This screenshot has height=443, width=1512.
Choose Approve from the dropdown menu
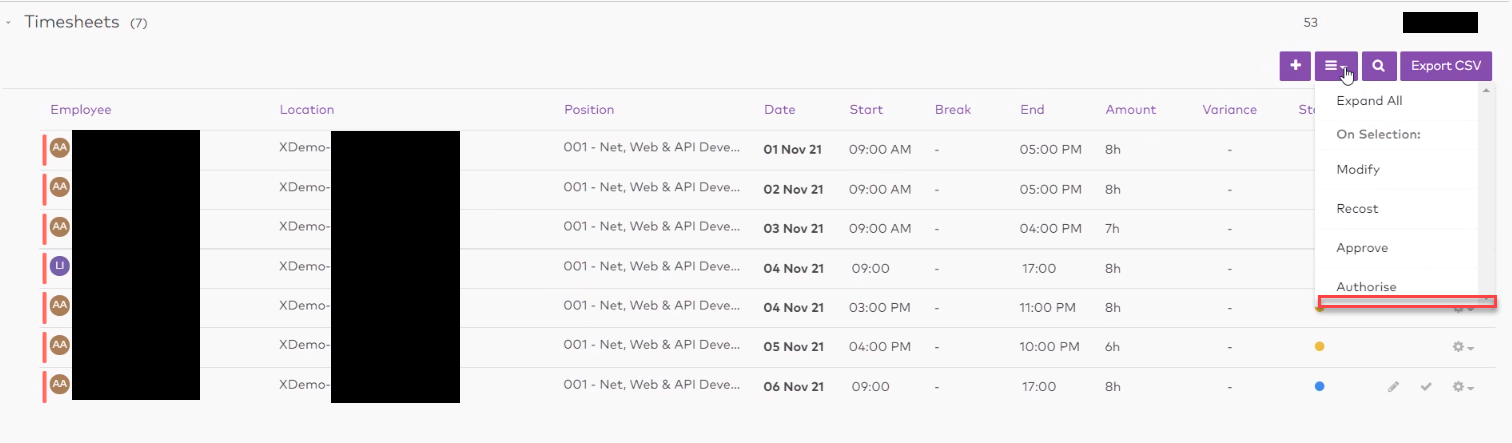tap(1362, 248)
